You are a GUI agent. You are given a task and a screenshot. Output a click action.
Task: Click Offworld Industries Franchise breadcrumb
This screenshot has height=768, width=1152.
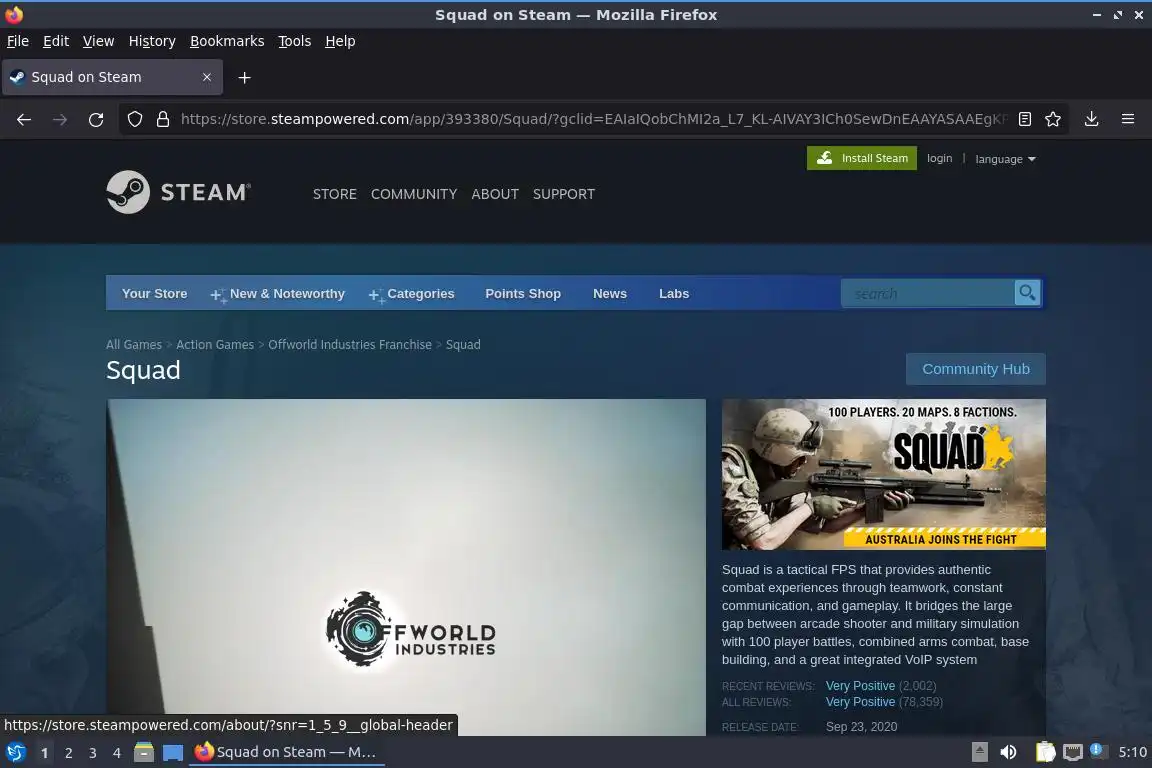point(350,344)
